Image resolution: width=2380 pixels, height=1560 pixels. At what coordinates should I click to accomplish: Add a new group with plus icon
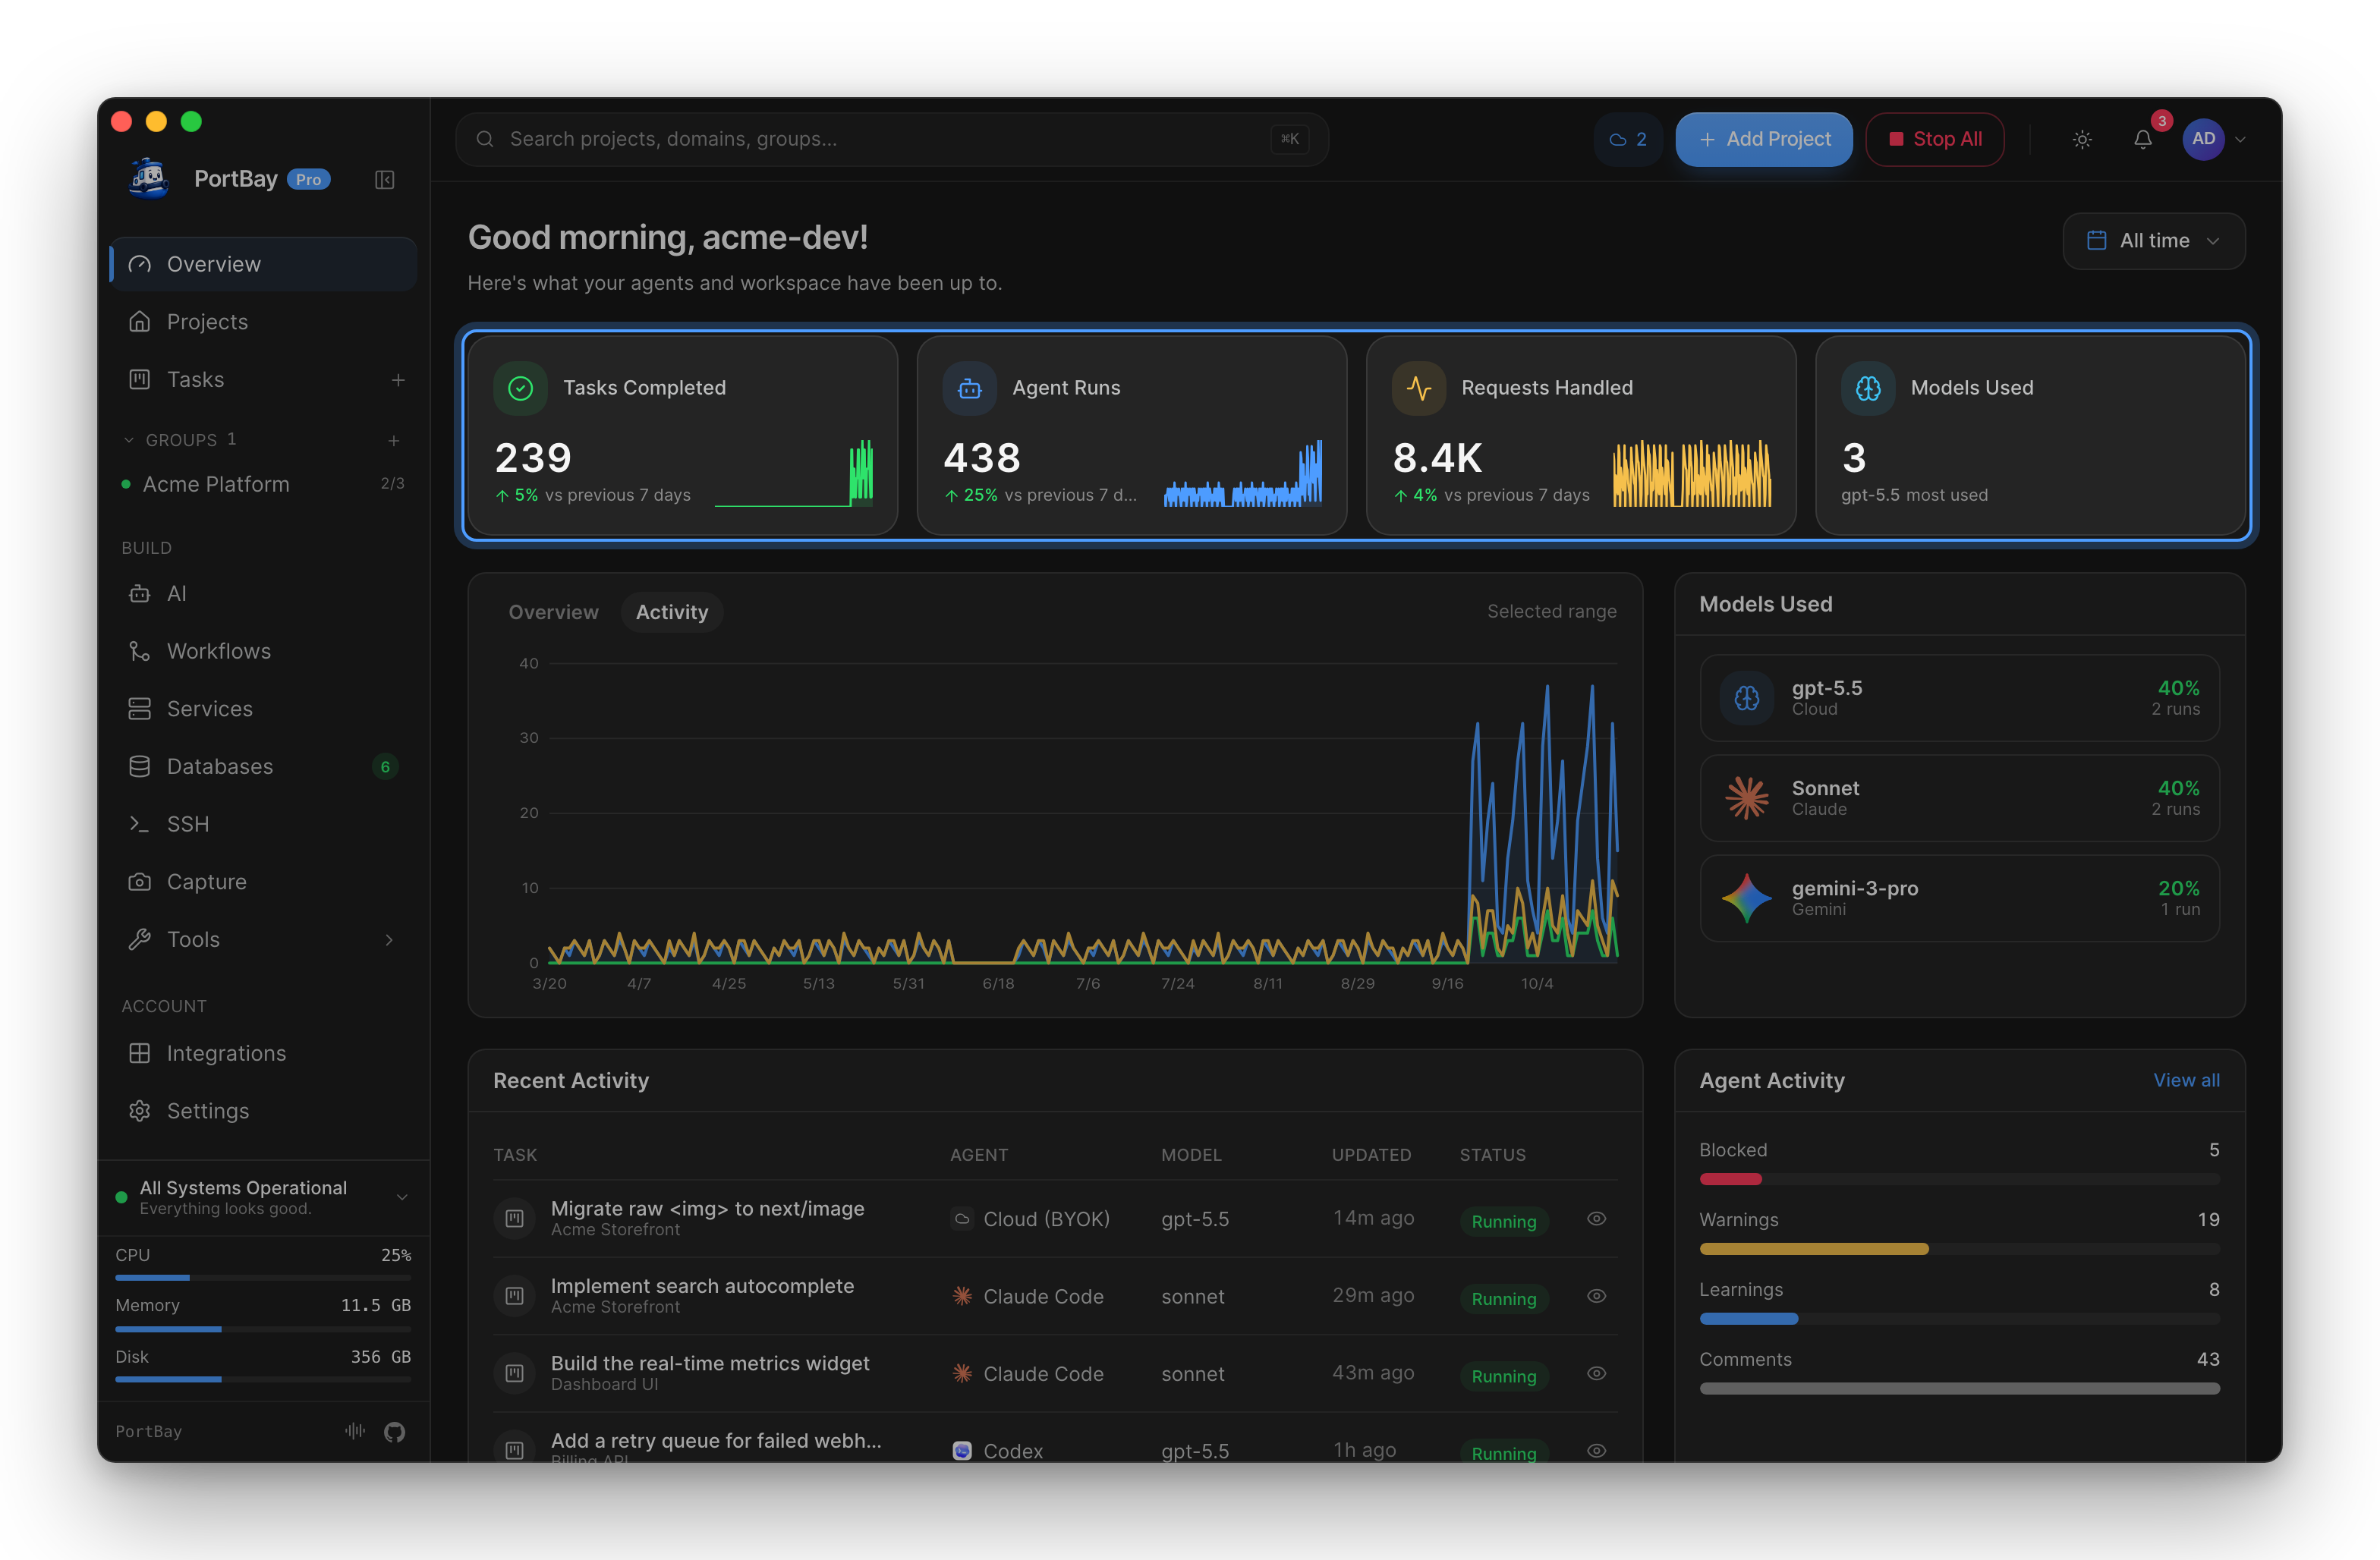(x=394, y=440)
